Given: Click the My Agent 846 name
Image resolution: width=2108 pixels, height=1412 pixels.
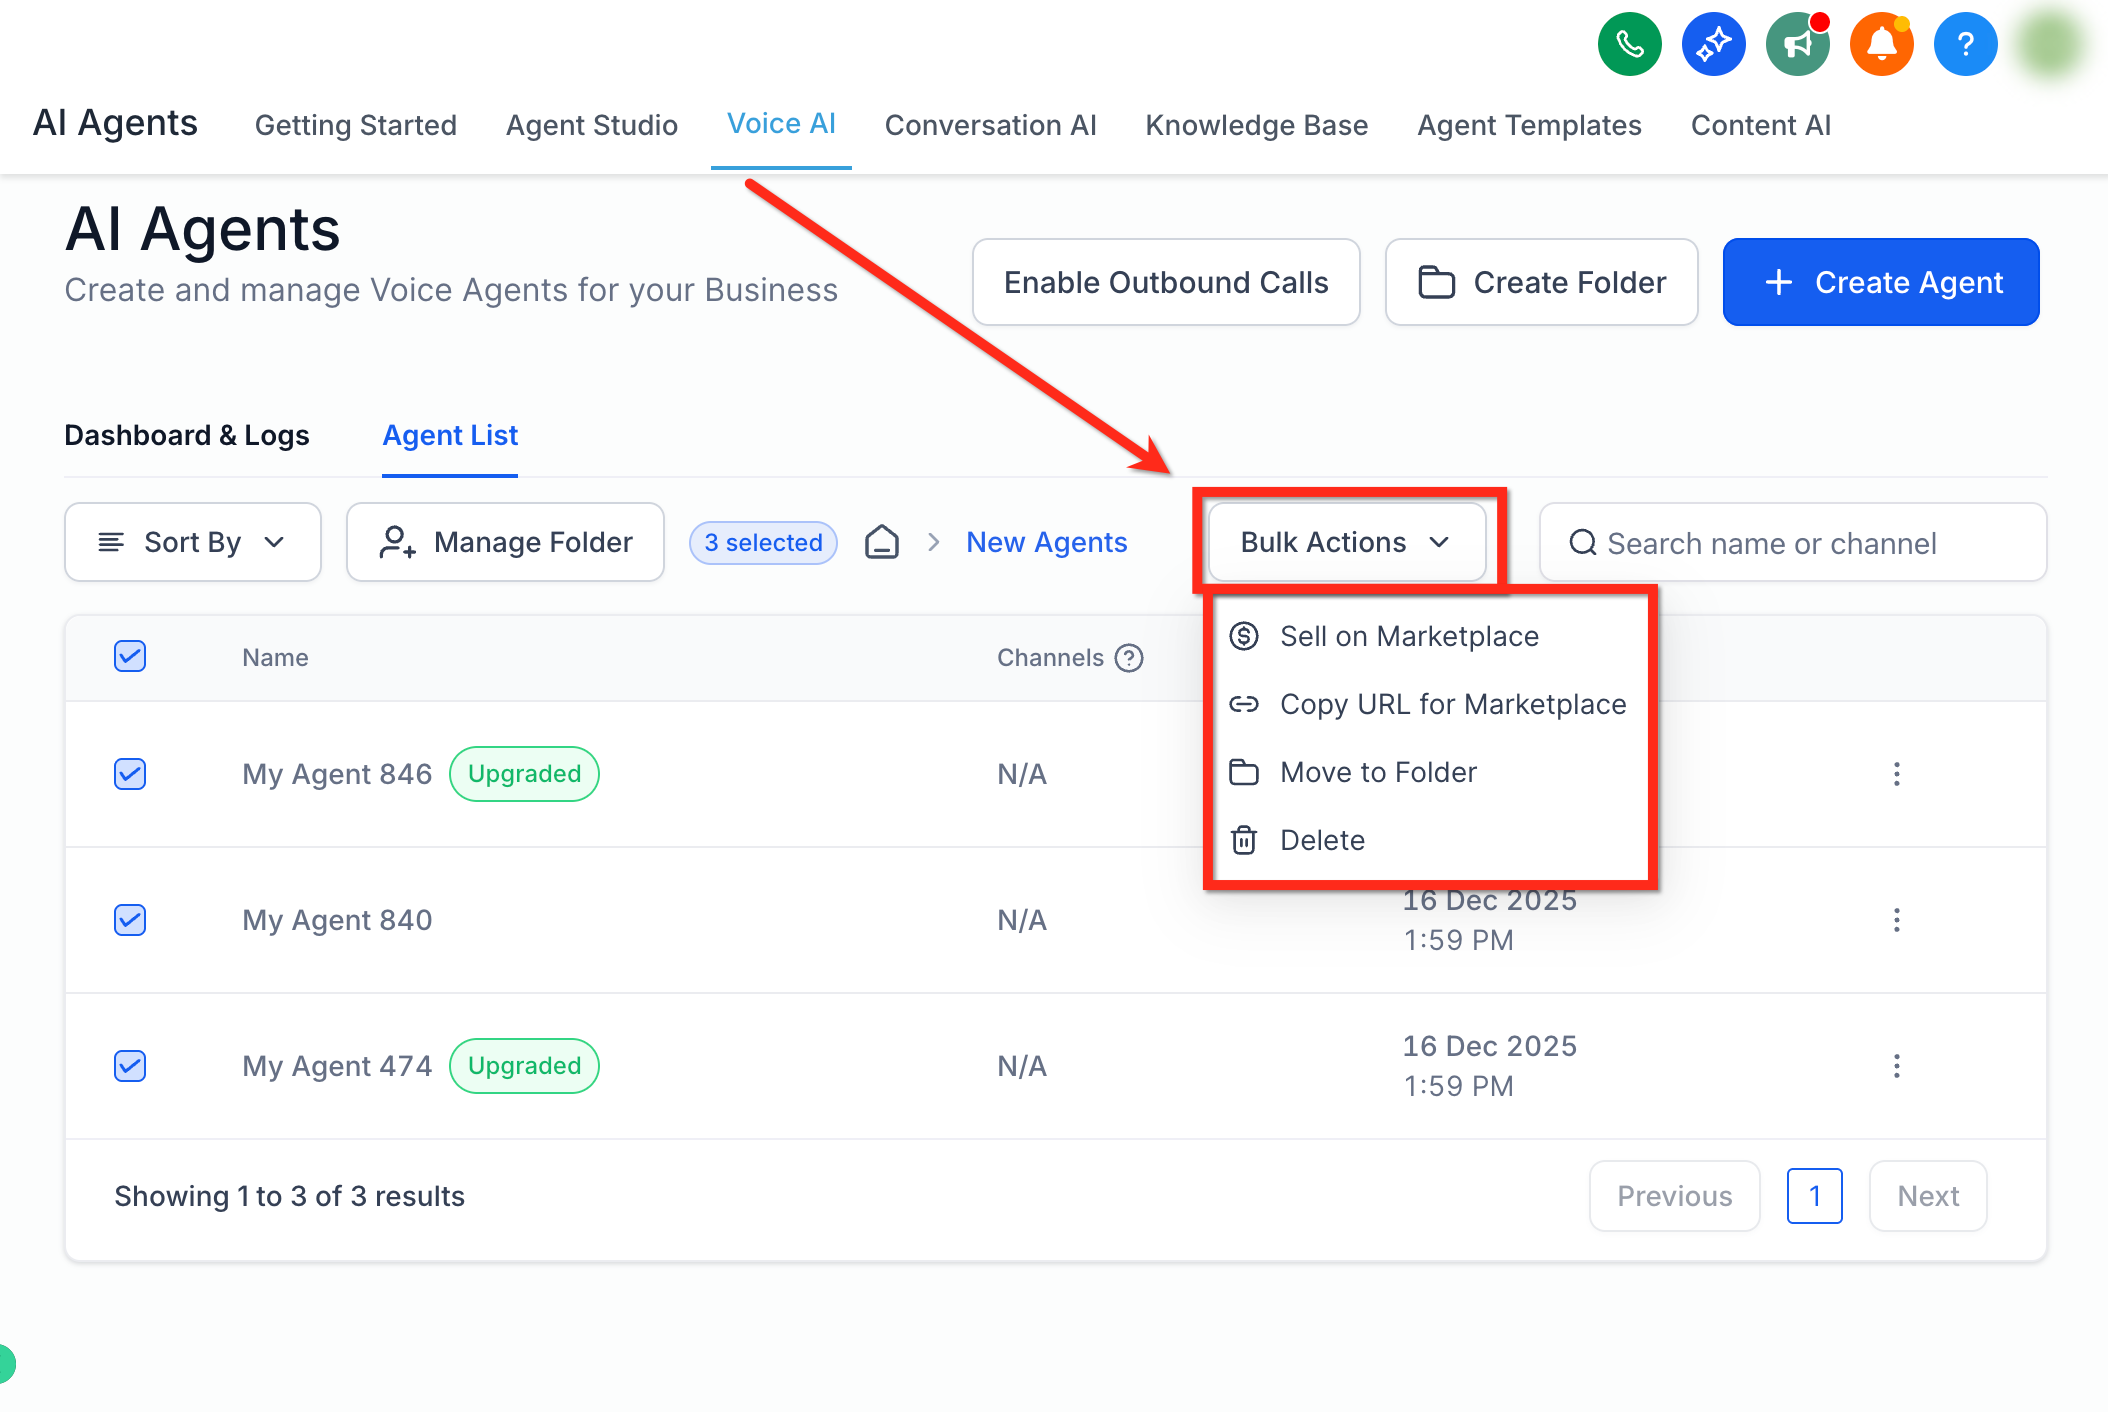Looking at the screenshot, I should [337, 774].
